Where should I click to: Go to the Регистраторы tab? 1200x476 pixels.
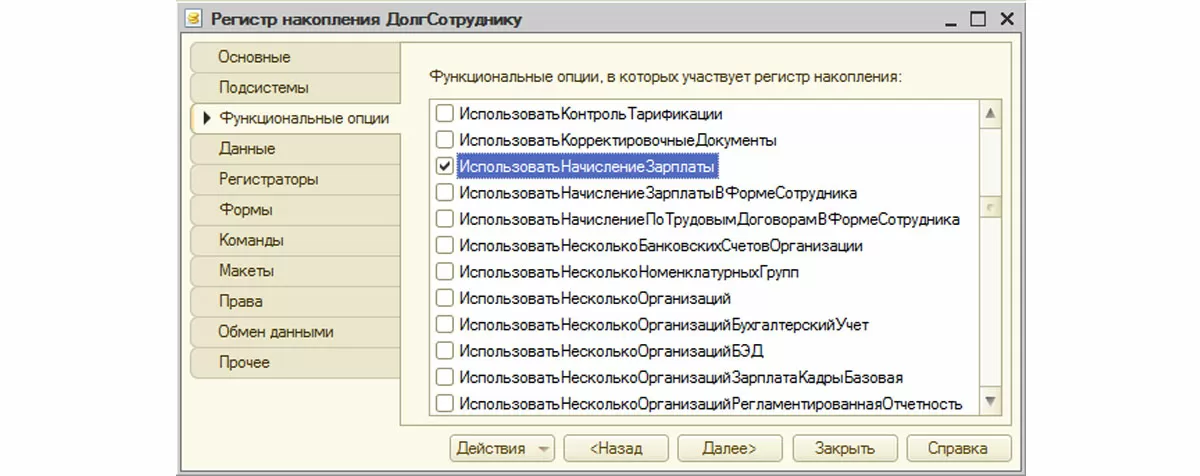(x=294, y=179)
